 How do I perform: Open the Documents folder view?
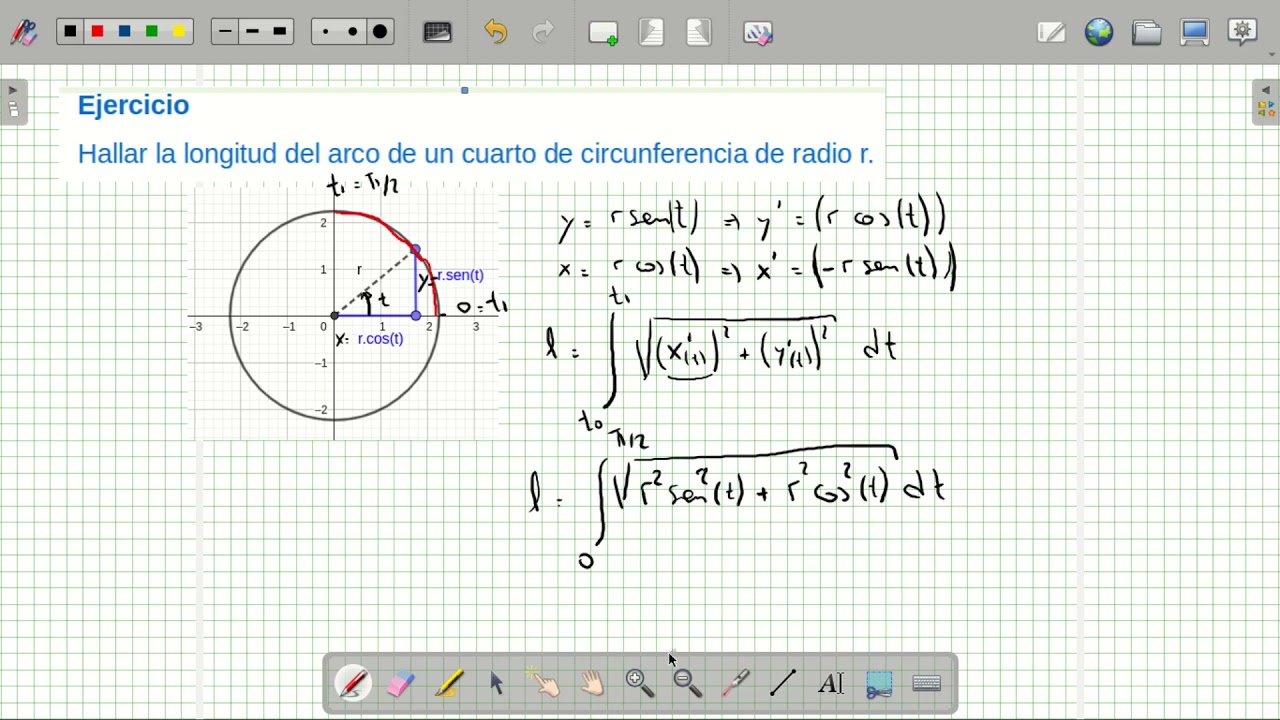[1147, 33]
